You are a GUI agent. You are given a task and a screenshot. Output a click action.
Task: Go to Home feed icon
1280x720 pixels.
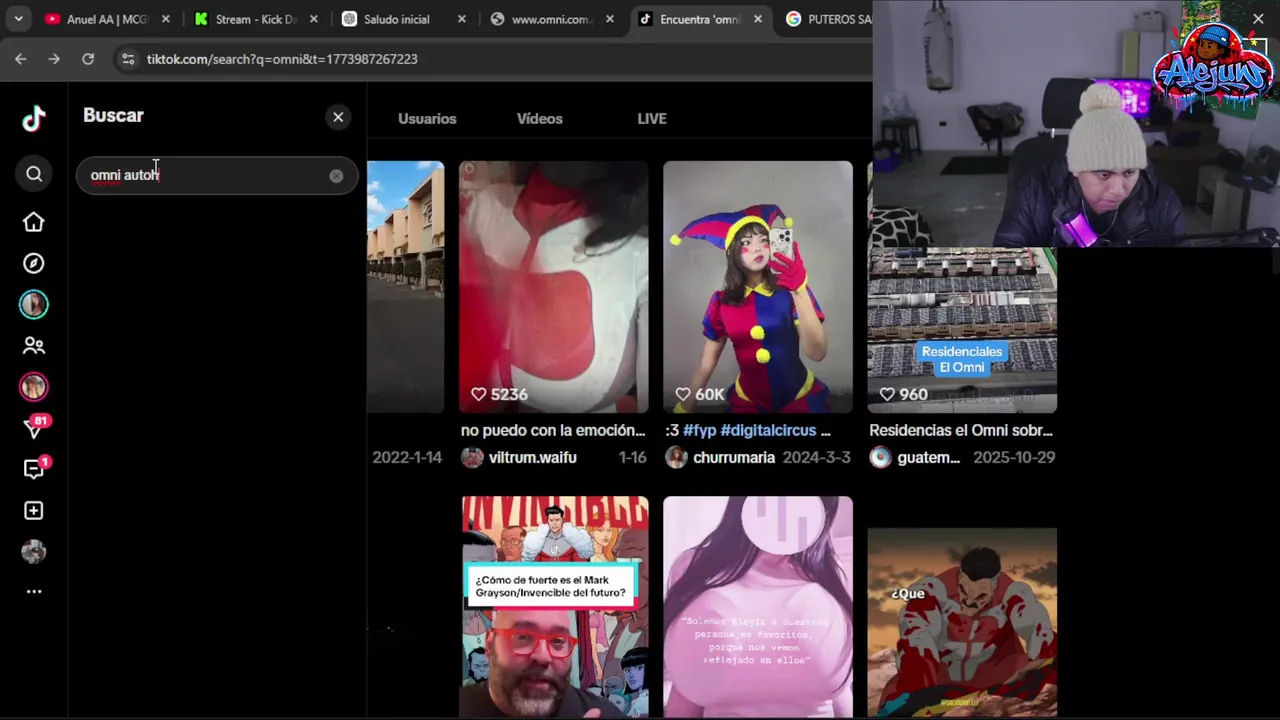[34, 222]
